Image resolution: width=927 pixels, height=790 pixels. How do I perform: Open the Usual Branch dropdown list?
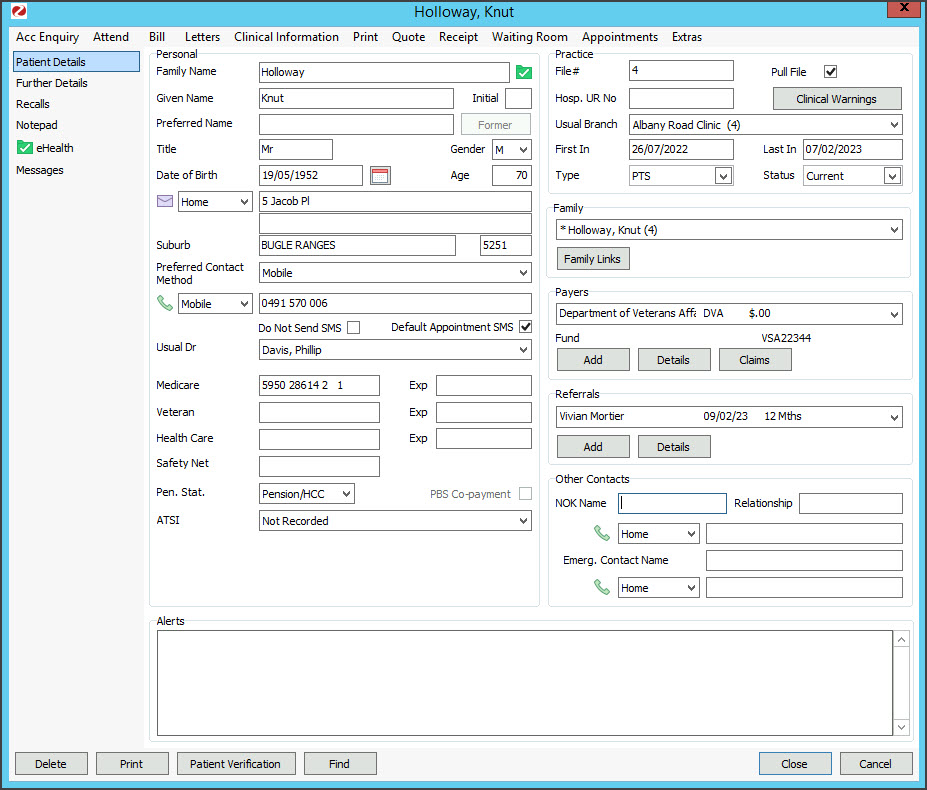(x=893, y=126)
